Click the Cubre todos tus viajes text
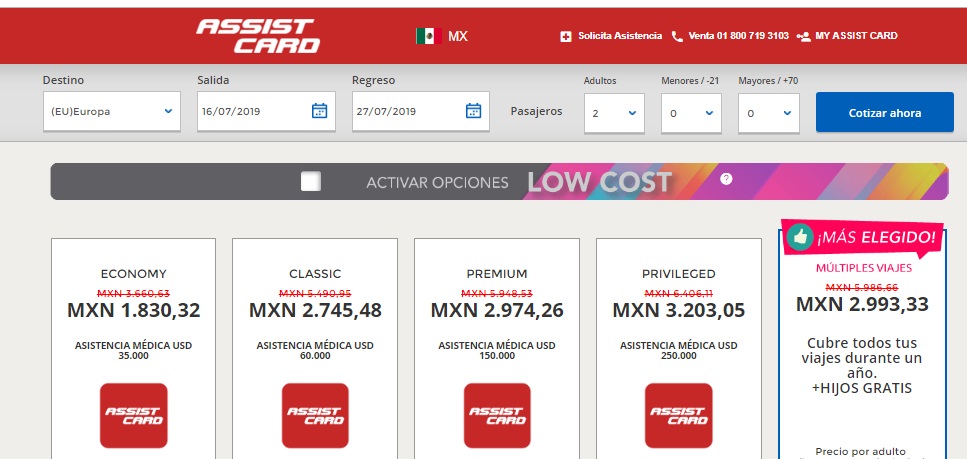The height and width of the screenshot is (459, 967). click(x=862, y=358)
